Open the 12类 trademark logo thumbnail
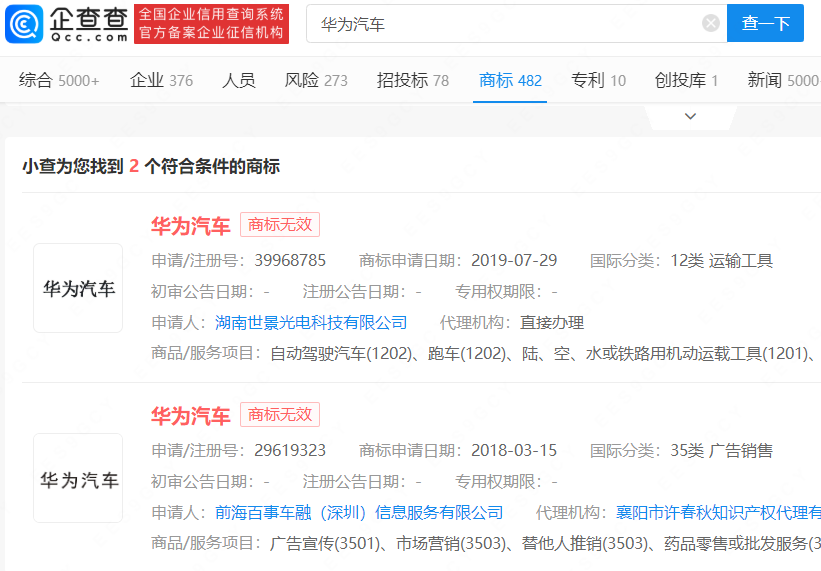 [x=78, y=288]
